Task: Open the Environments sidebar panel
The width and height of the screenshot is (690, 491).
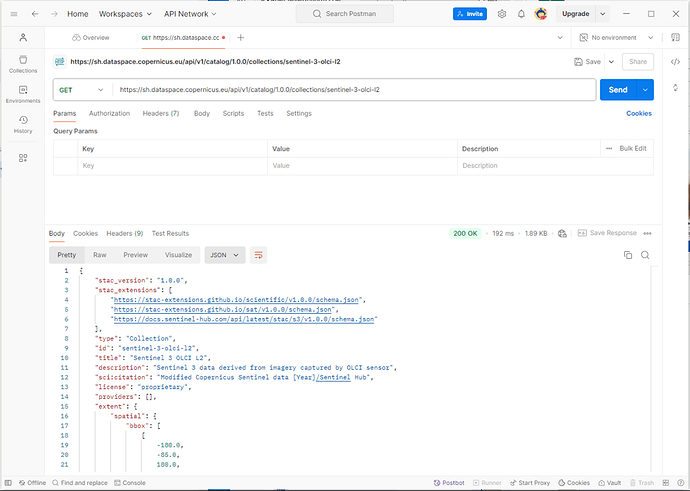Action: pos(23,95)
